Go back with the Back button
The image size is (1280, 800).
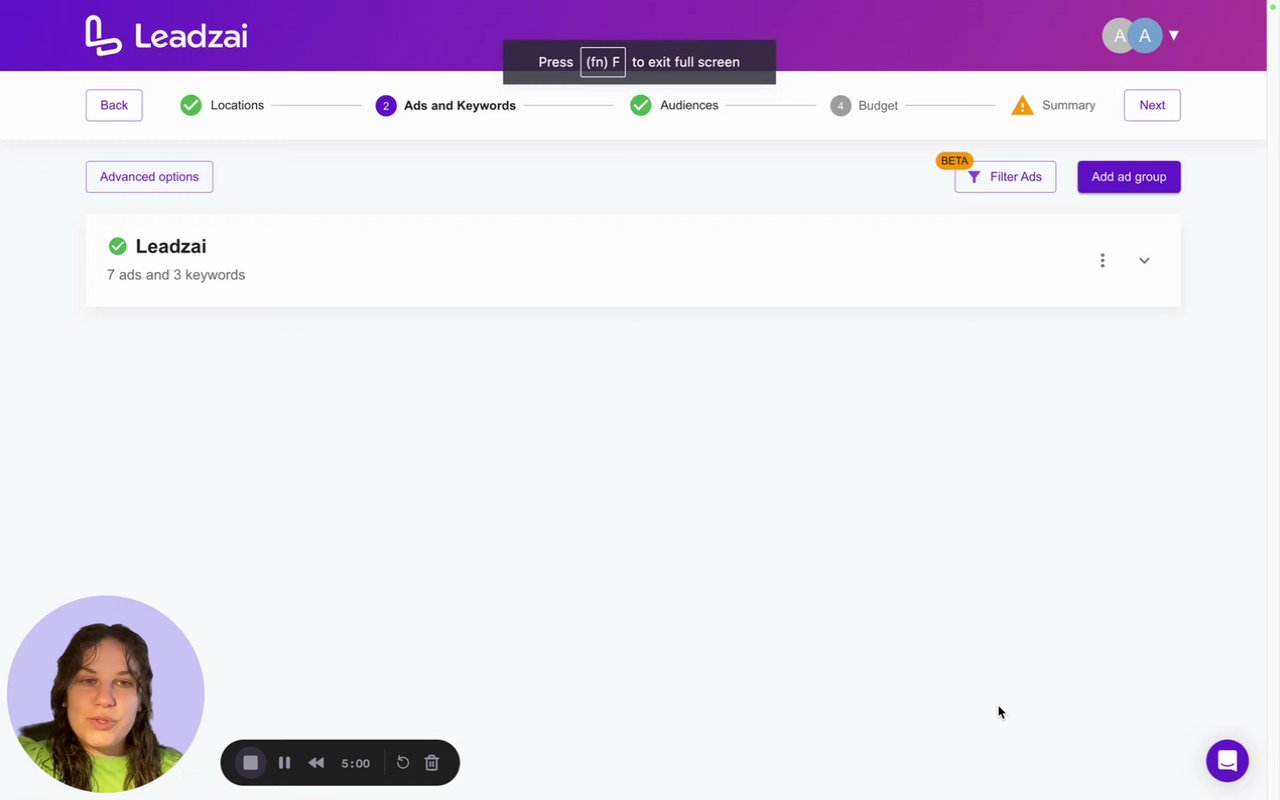point(114,105)
